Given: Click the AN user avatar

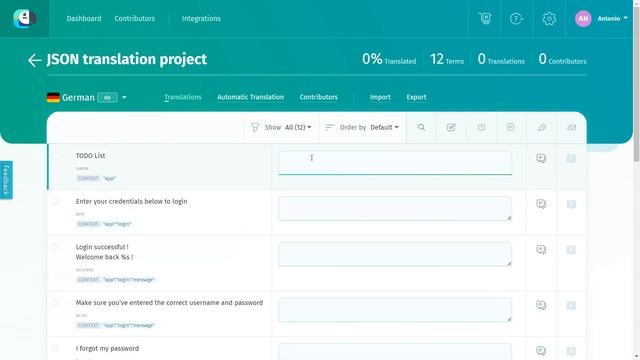Looking at the screenshot, I should (583, 18).
